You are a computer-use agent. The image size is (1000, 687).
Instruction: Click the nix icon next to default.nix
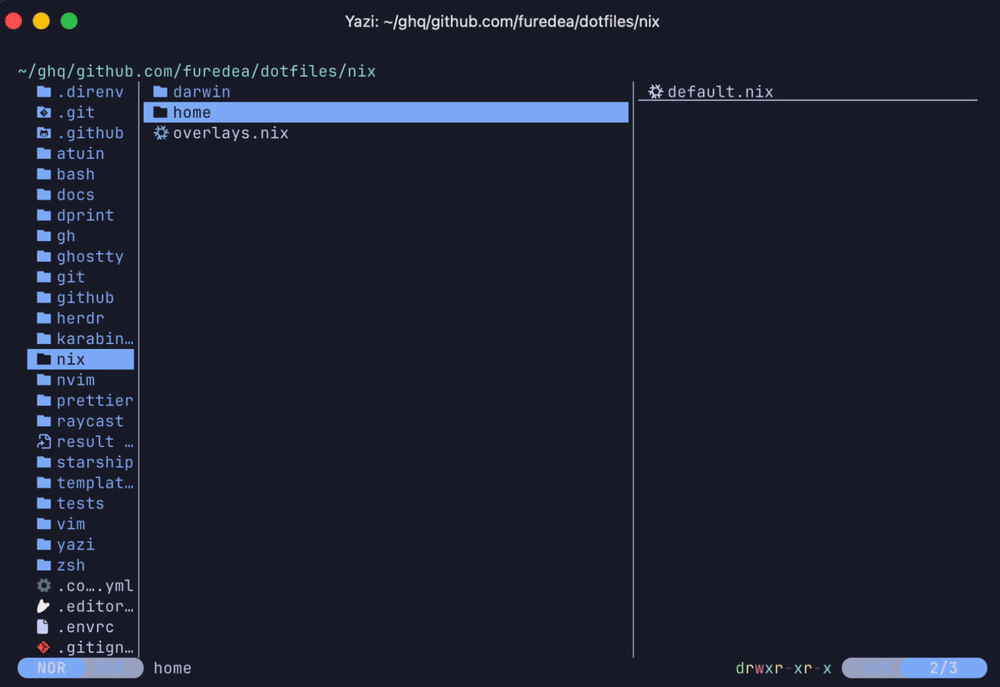click(x=656, y=92)
